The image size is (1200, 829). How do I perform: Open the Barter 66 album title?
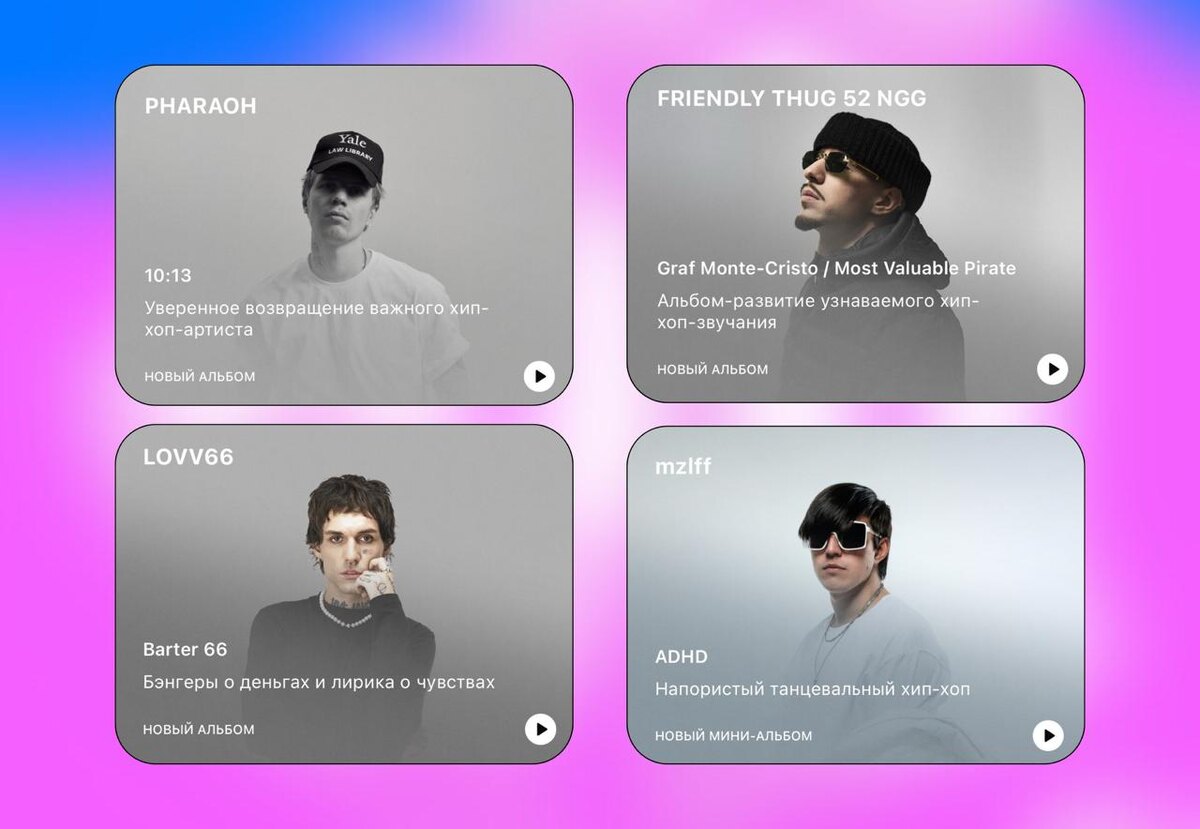tap(186, 649)
